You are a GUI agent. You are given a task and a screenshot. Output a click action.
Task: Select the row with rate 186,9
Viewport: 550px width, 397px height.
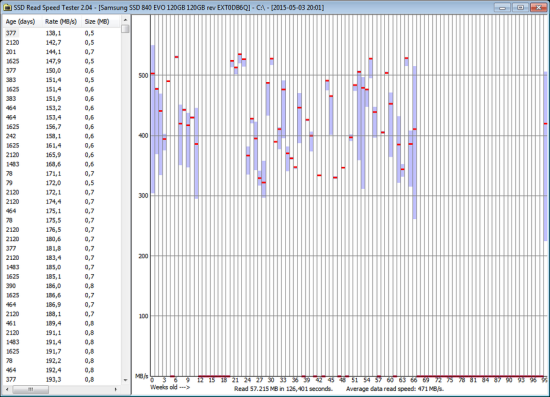(61, 305)
